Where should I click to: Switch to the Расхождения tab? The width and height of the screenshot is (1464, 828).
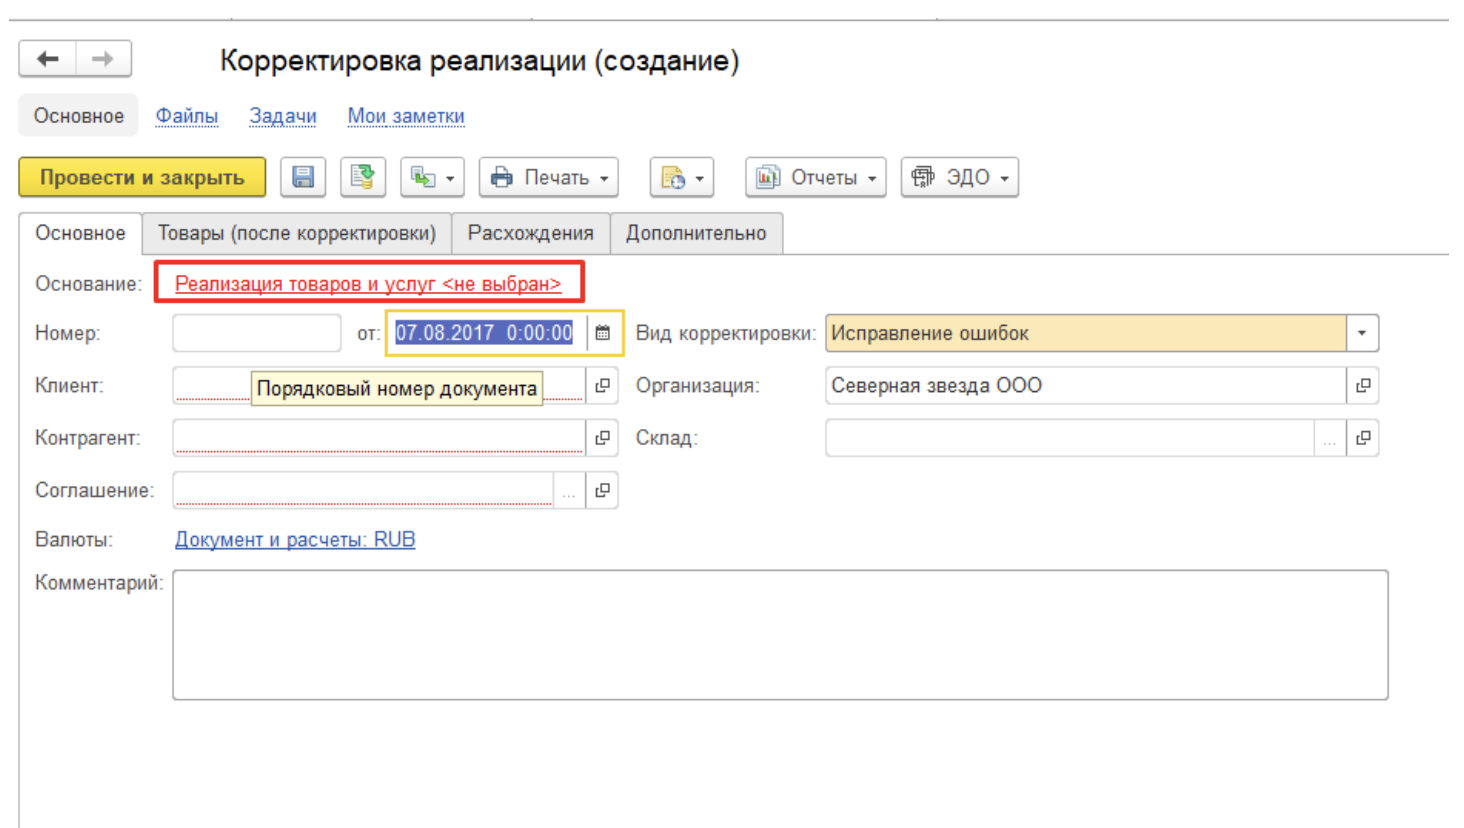click(530, 233)
